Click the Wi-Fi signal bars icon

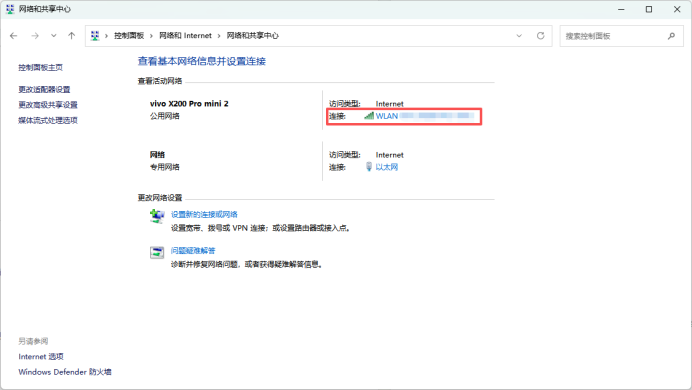click(x=369, y=116)
